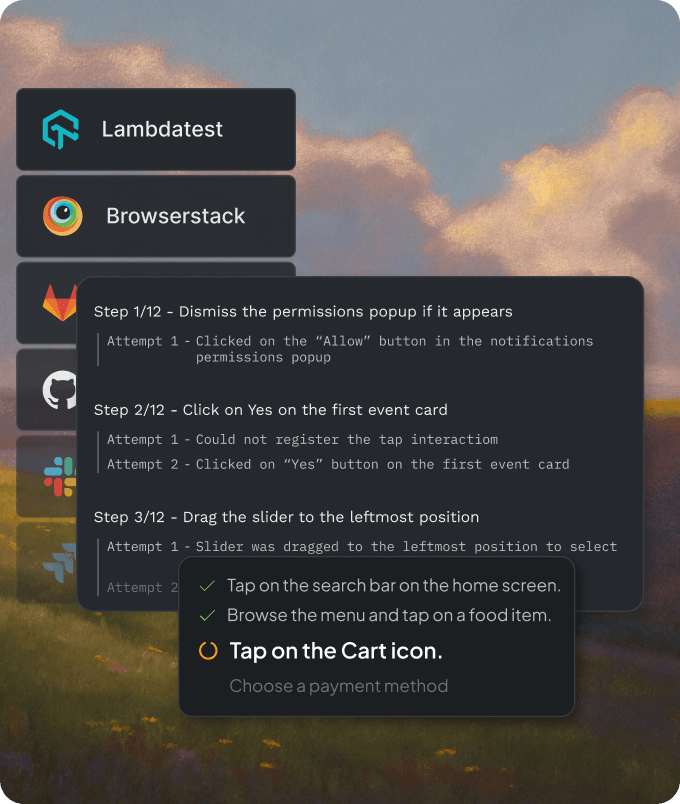Click Attempt 1 Could not register tap entry

pos(302,439)
